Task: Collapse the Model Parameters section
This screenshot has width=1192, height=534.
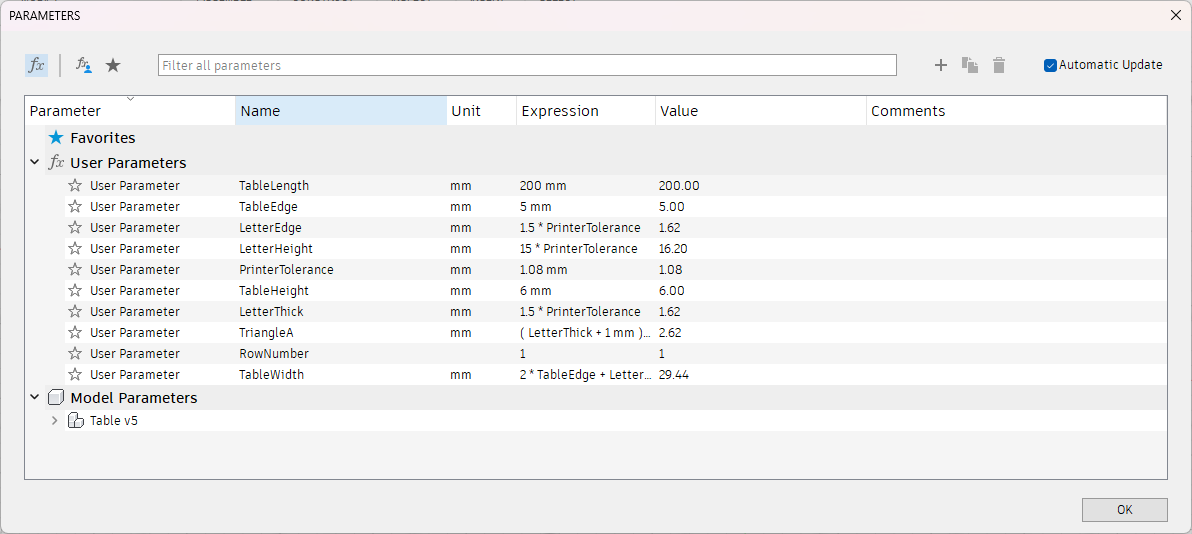Action: pos(35,397)
